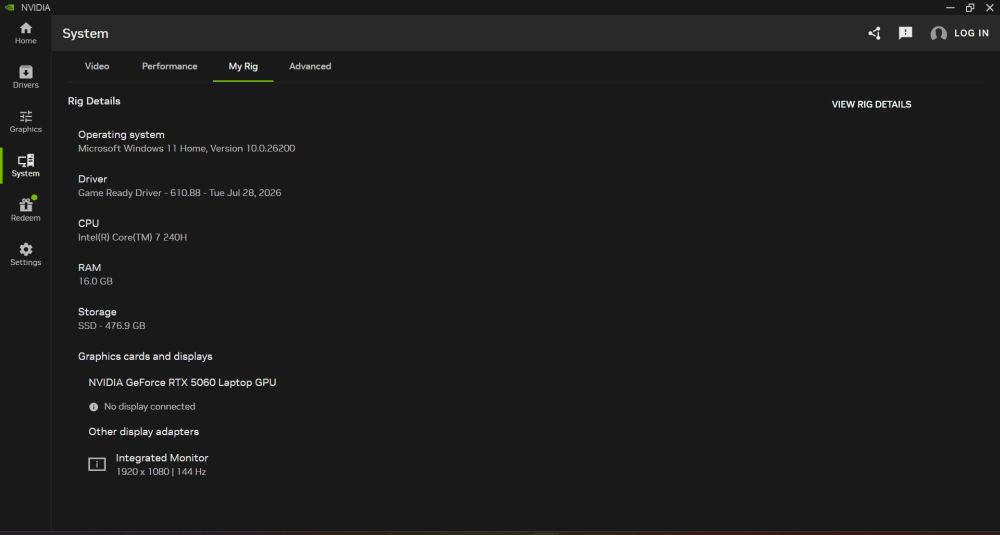
Task: Click the System page title
Action: click(85, 34)
